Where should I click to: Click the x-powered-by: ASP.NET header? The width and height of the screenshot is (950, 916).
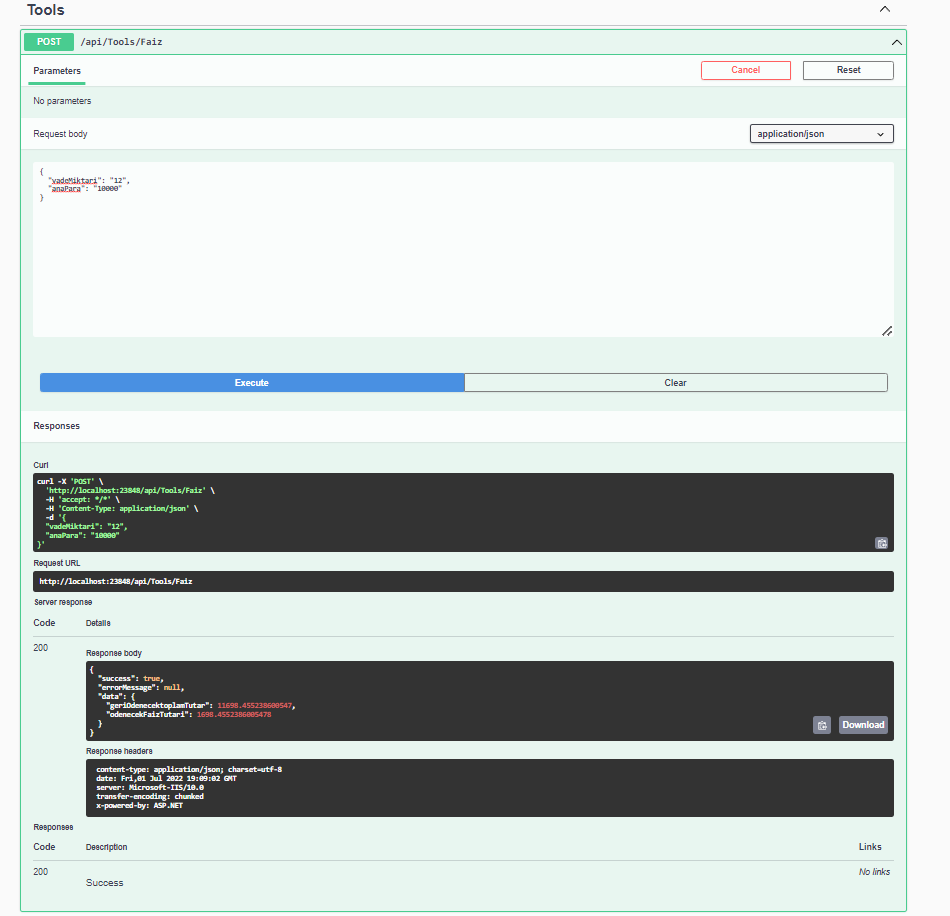(139, 806)
